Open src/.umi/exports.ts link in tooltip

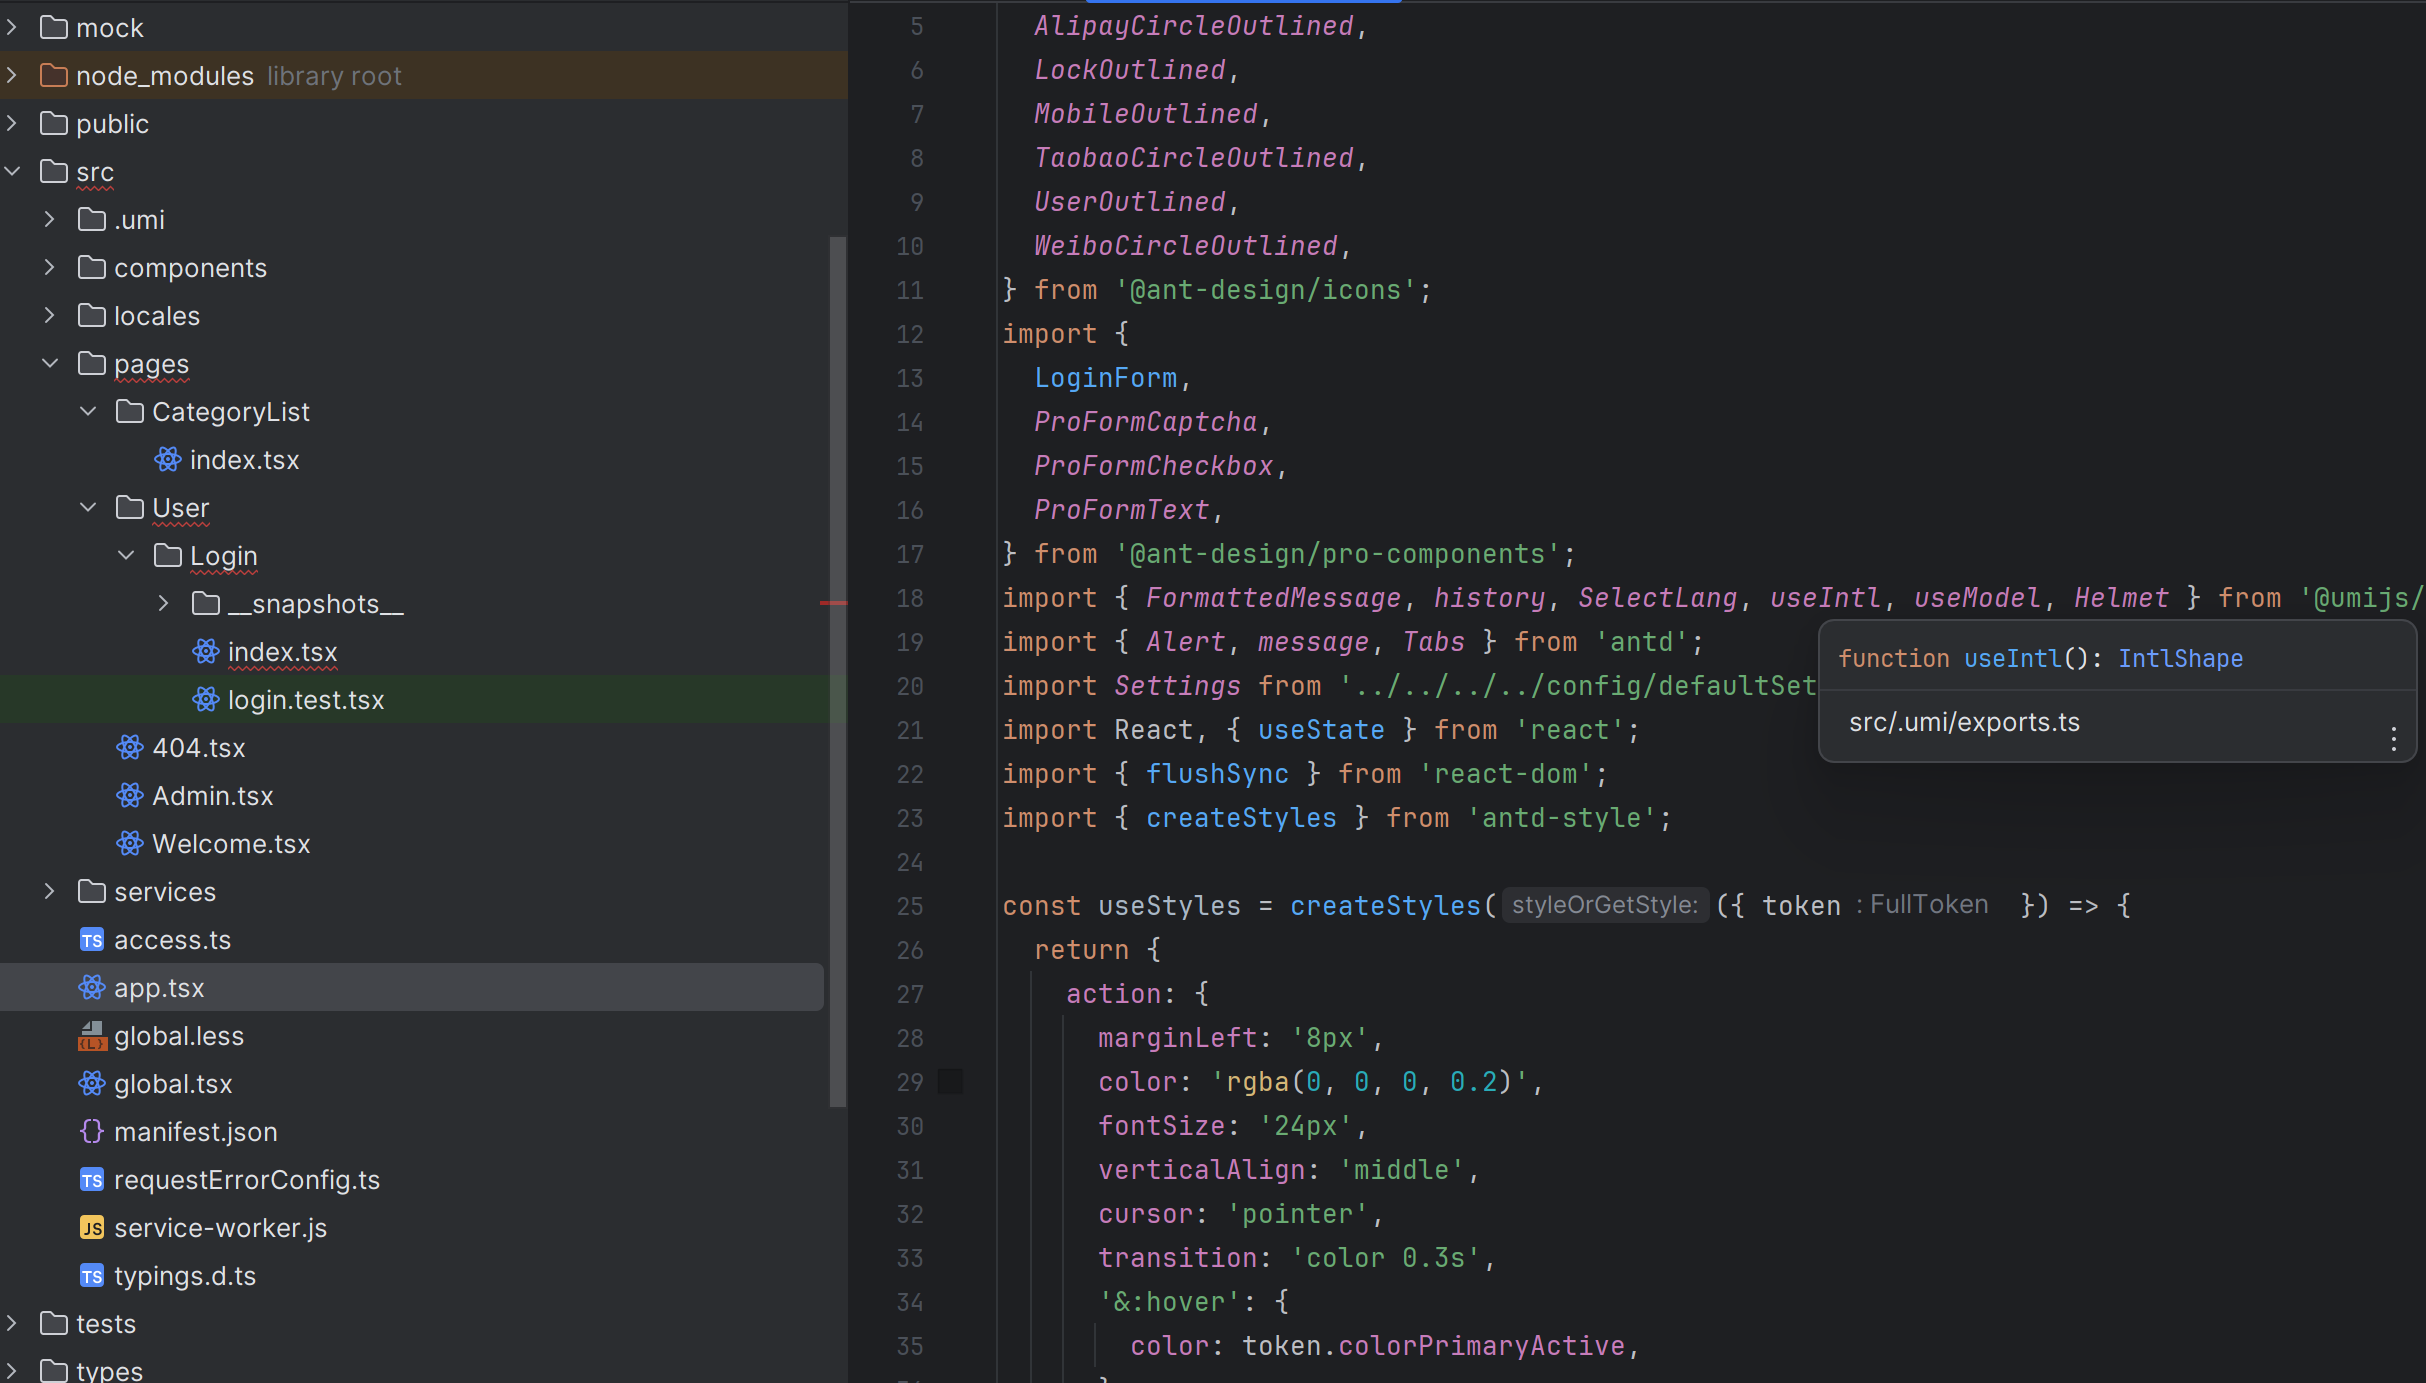click(x=1964, y=722)
